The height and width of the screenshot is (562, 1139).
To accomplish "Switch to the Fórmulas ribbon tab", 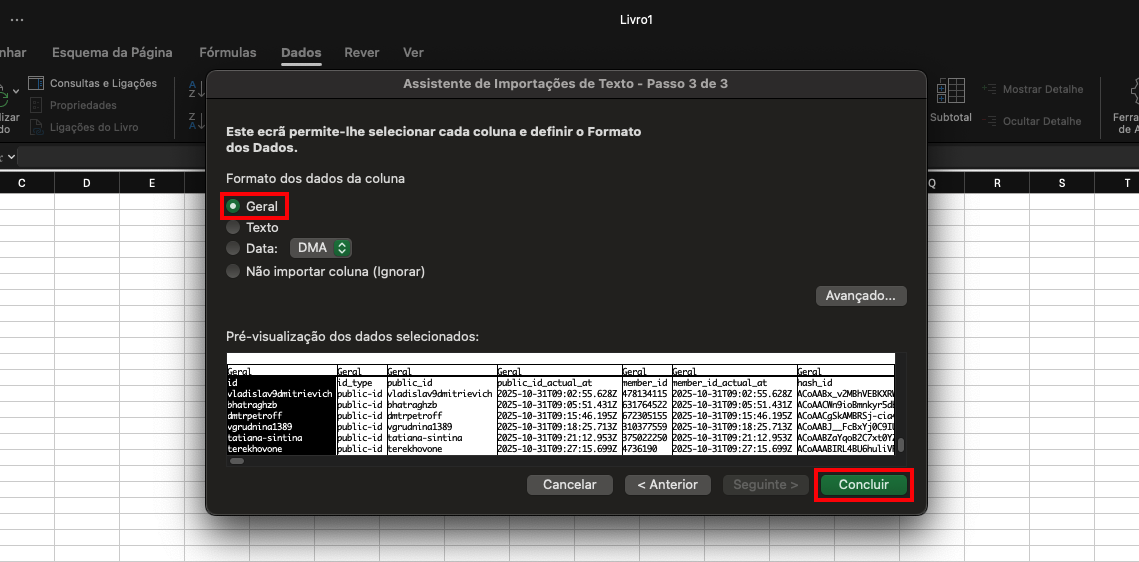I will coord(228,53).
